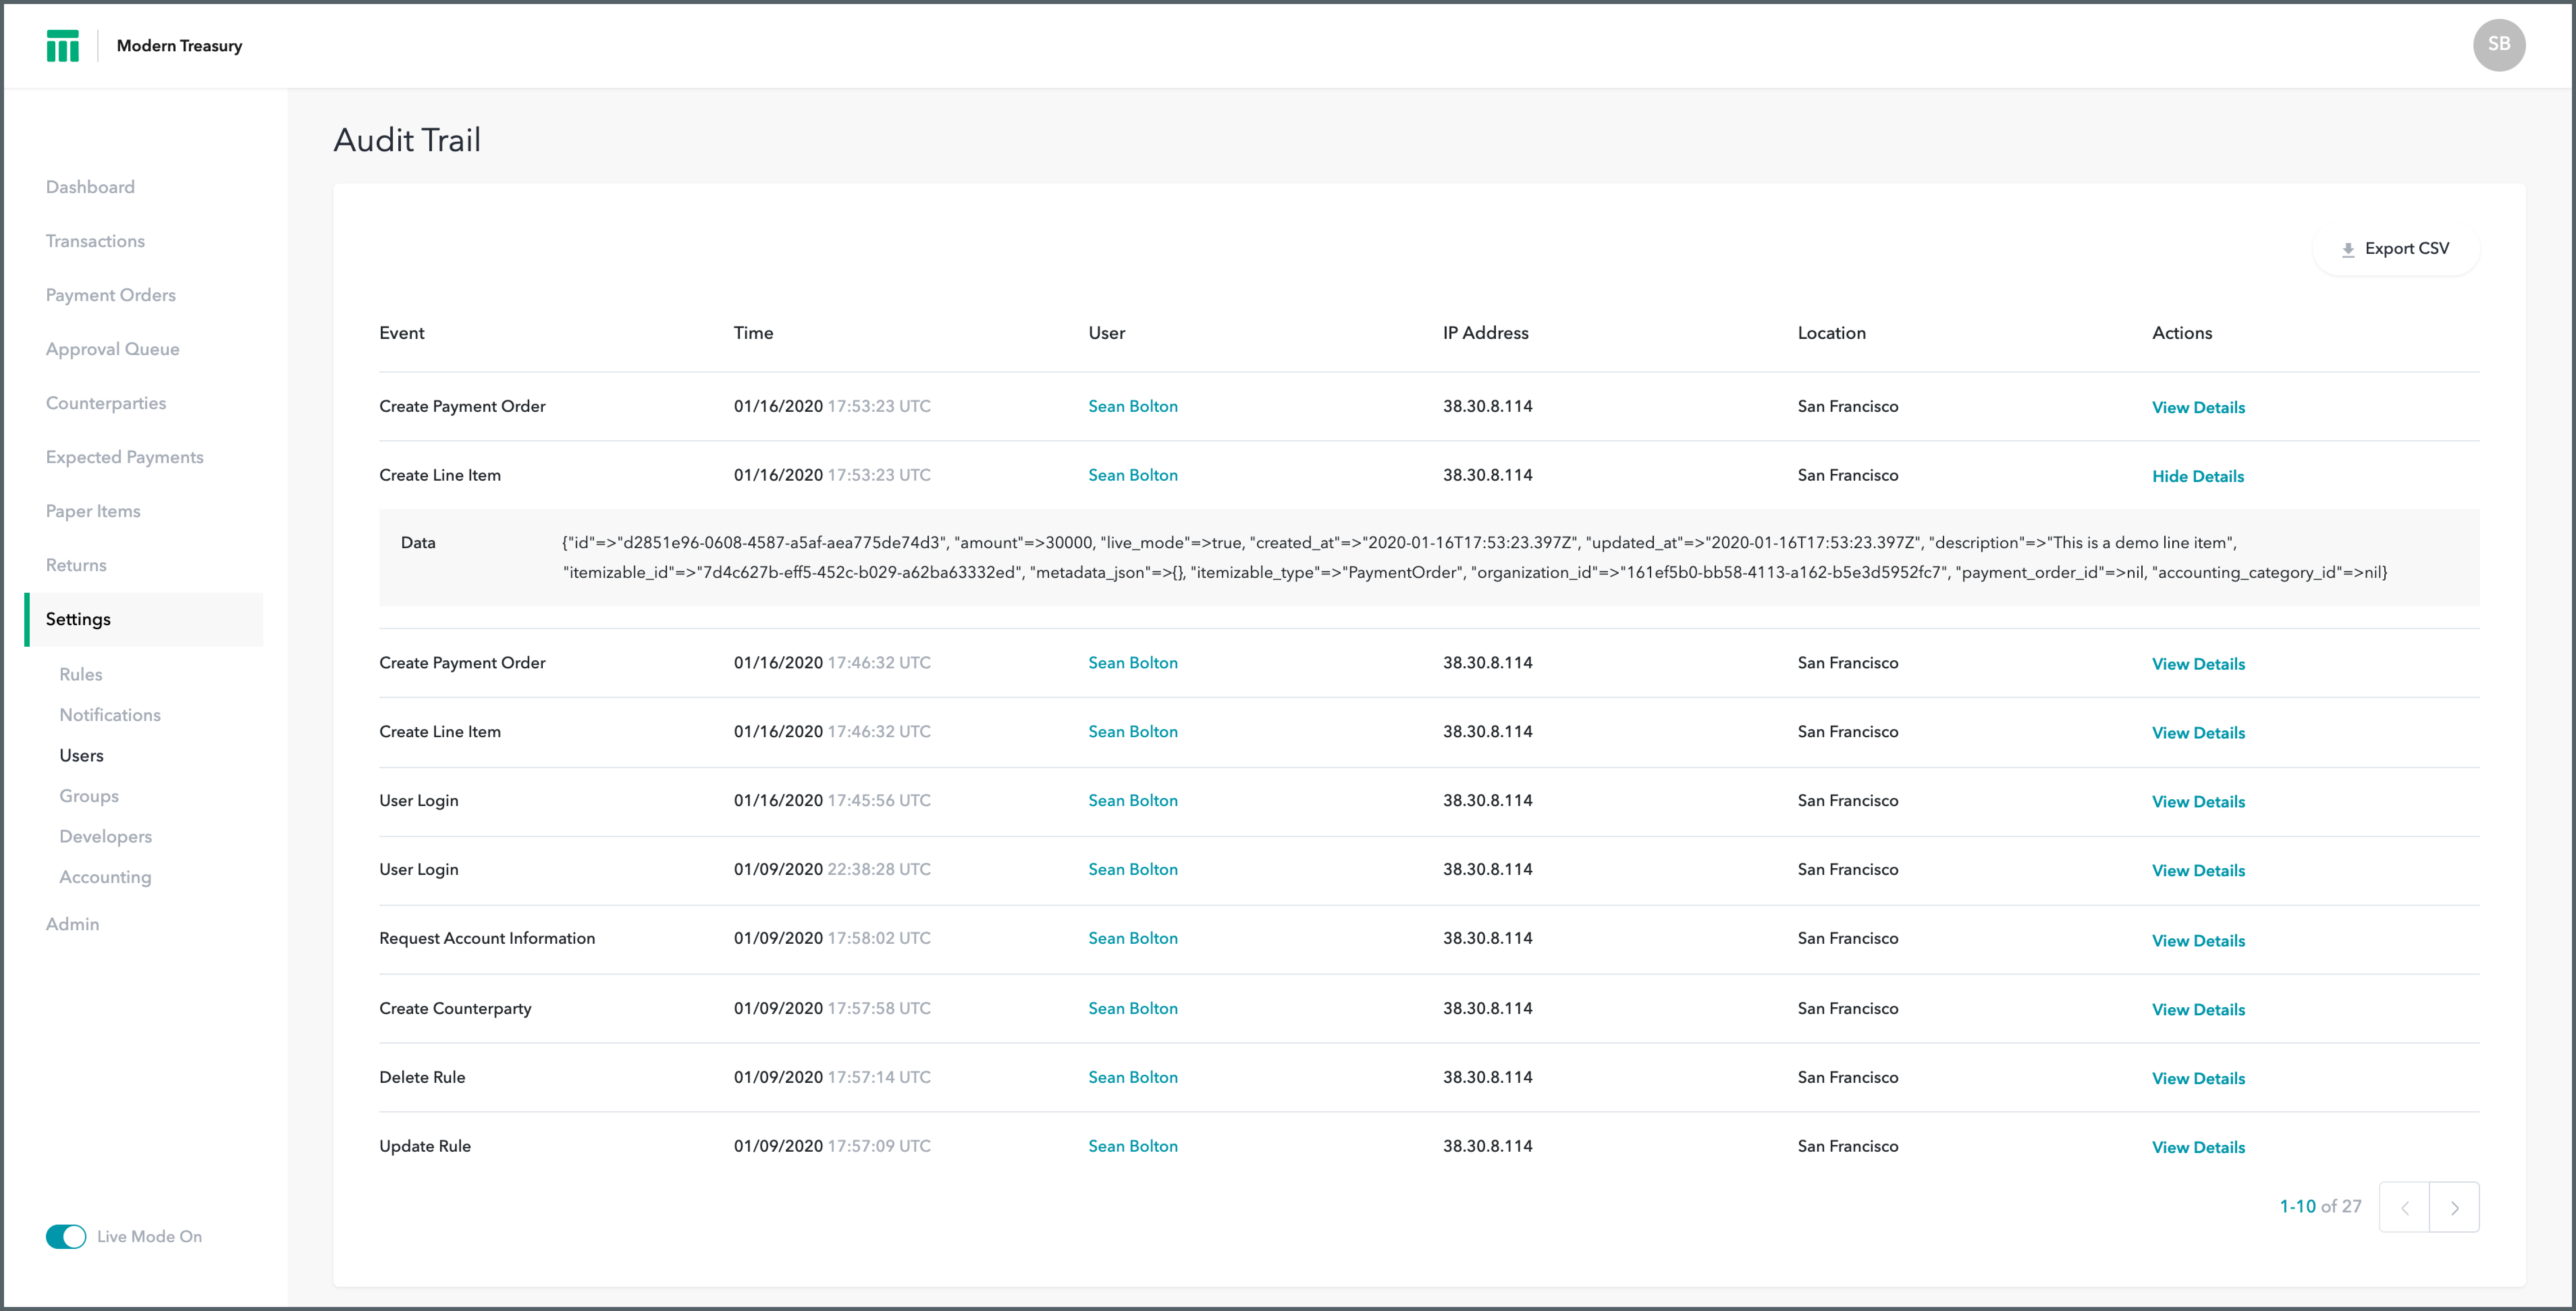Image resolution: width=2576 pixels, height=1311 pixels.
Task: Hide details for Create Line Item
Action: 2197,477
